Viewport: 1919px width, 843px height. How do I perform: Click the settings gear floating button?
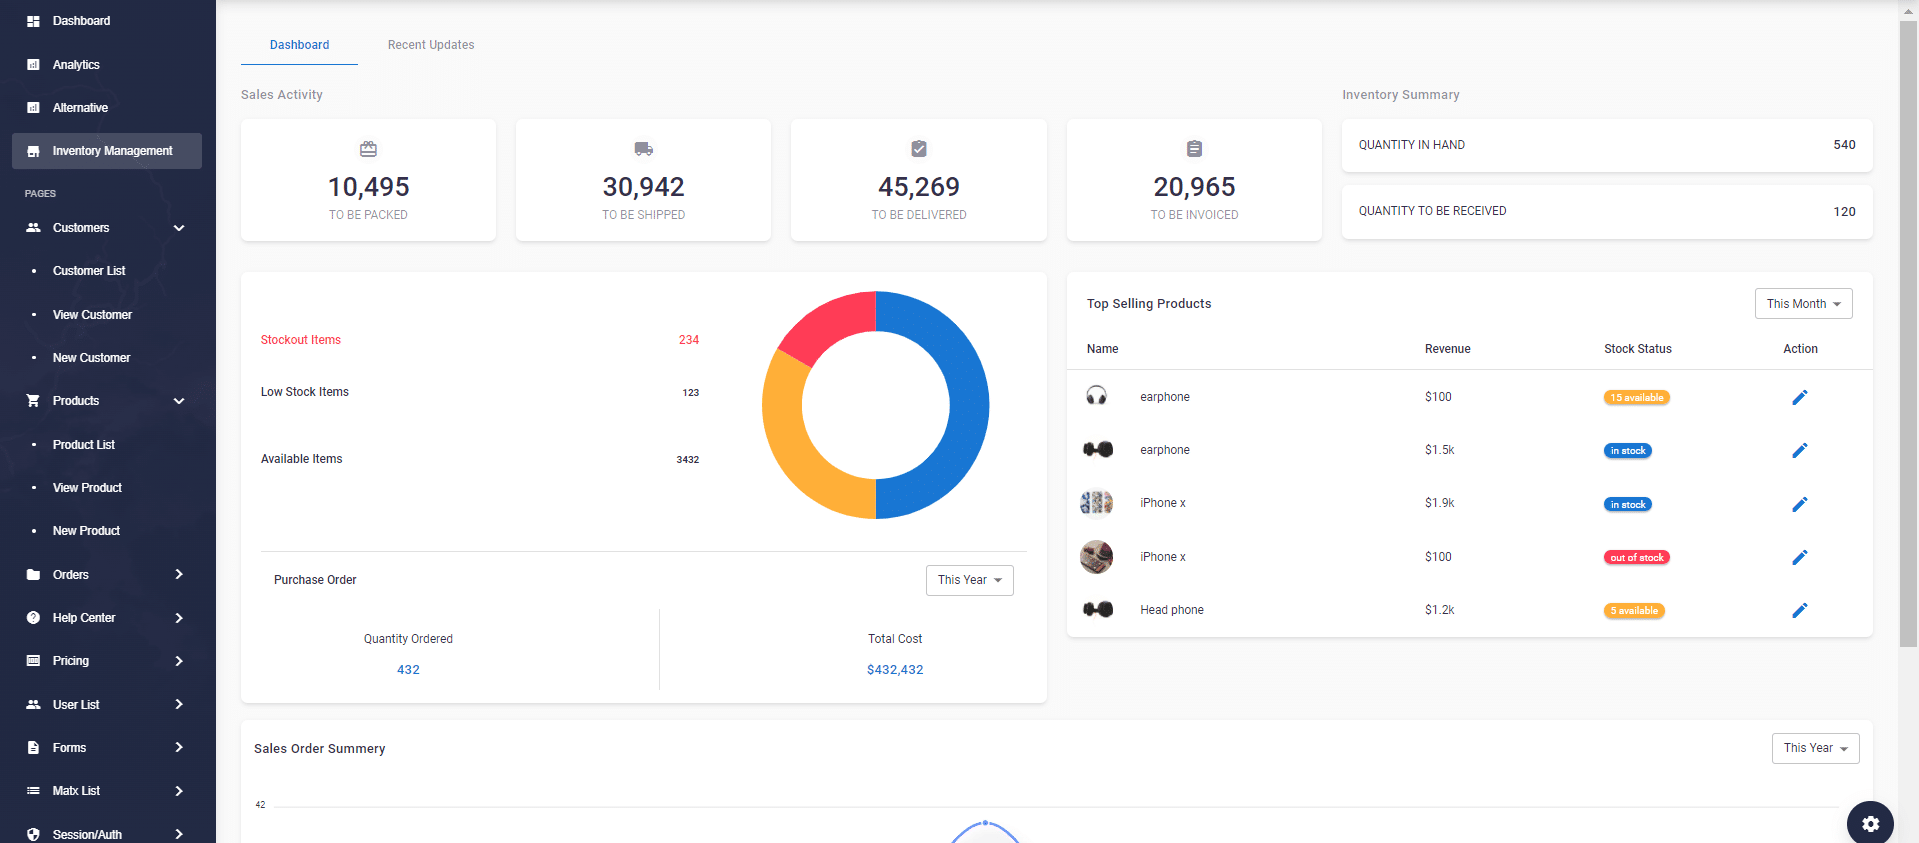coord(1869,824)
